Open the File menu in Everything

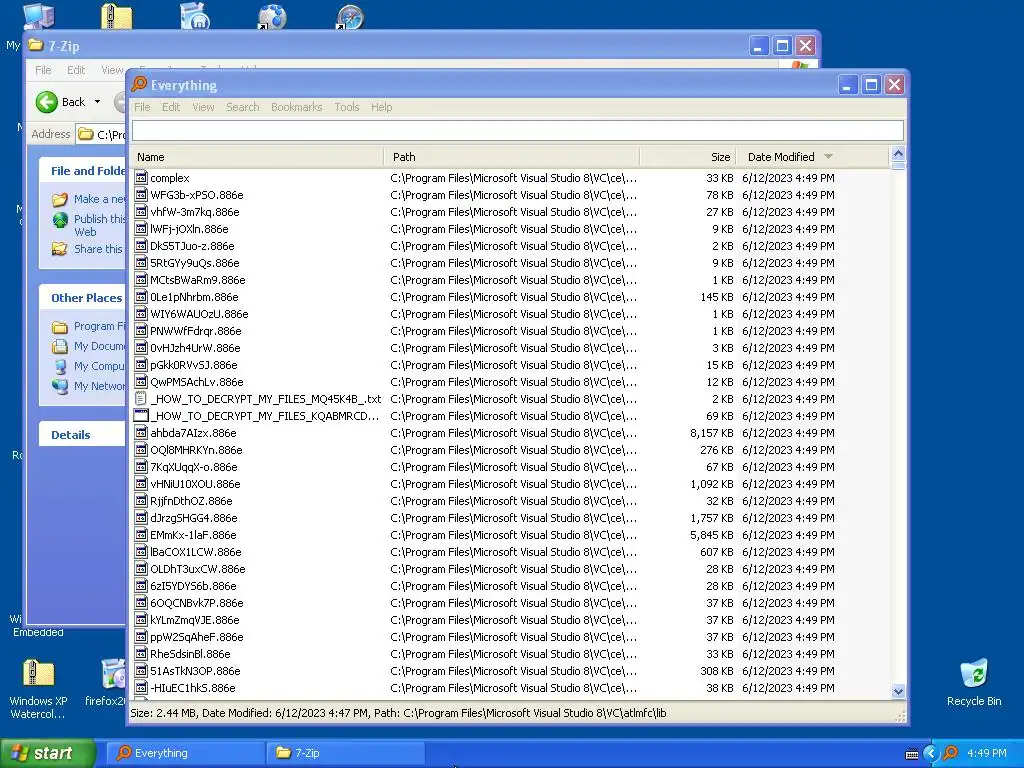(142, 107)
